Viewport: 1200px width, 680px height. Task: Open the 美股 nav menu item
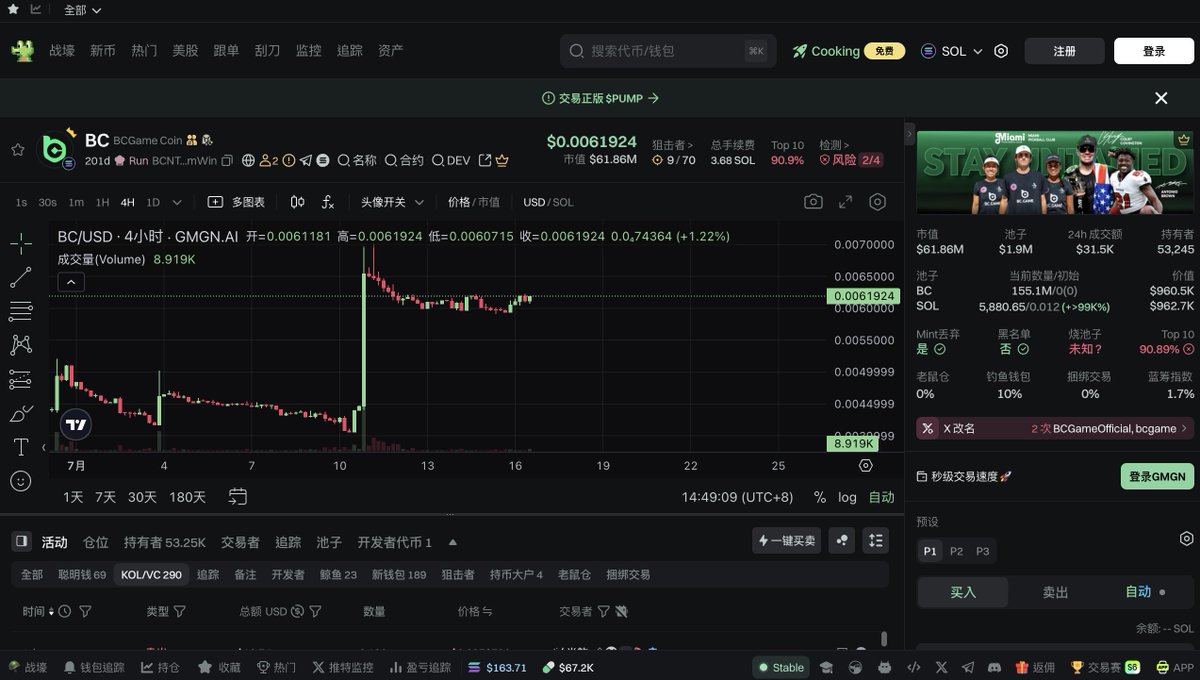click(x=185, y=51)
